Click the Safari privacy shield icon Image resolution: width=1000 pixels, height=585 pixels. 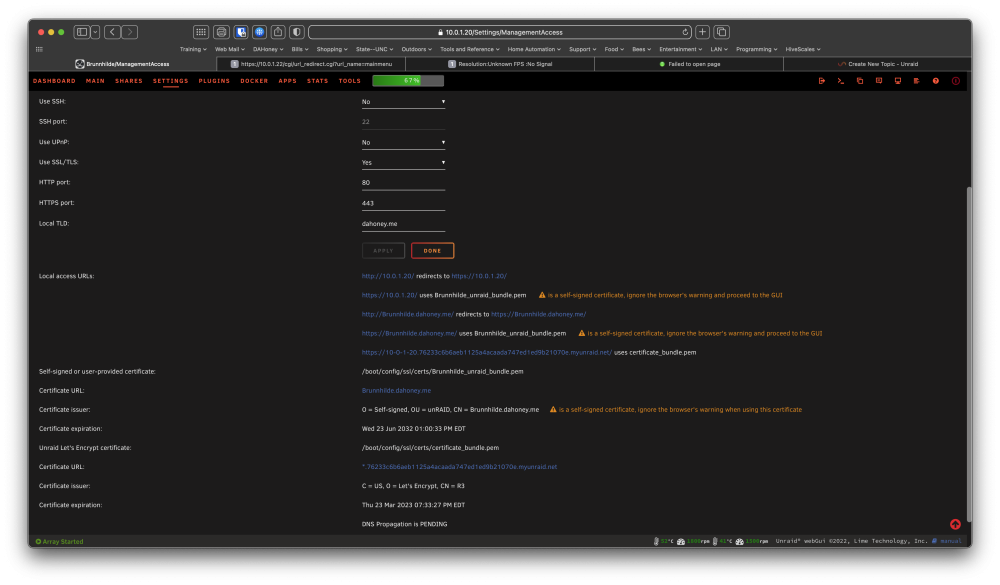point(297,32)
